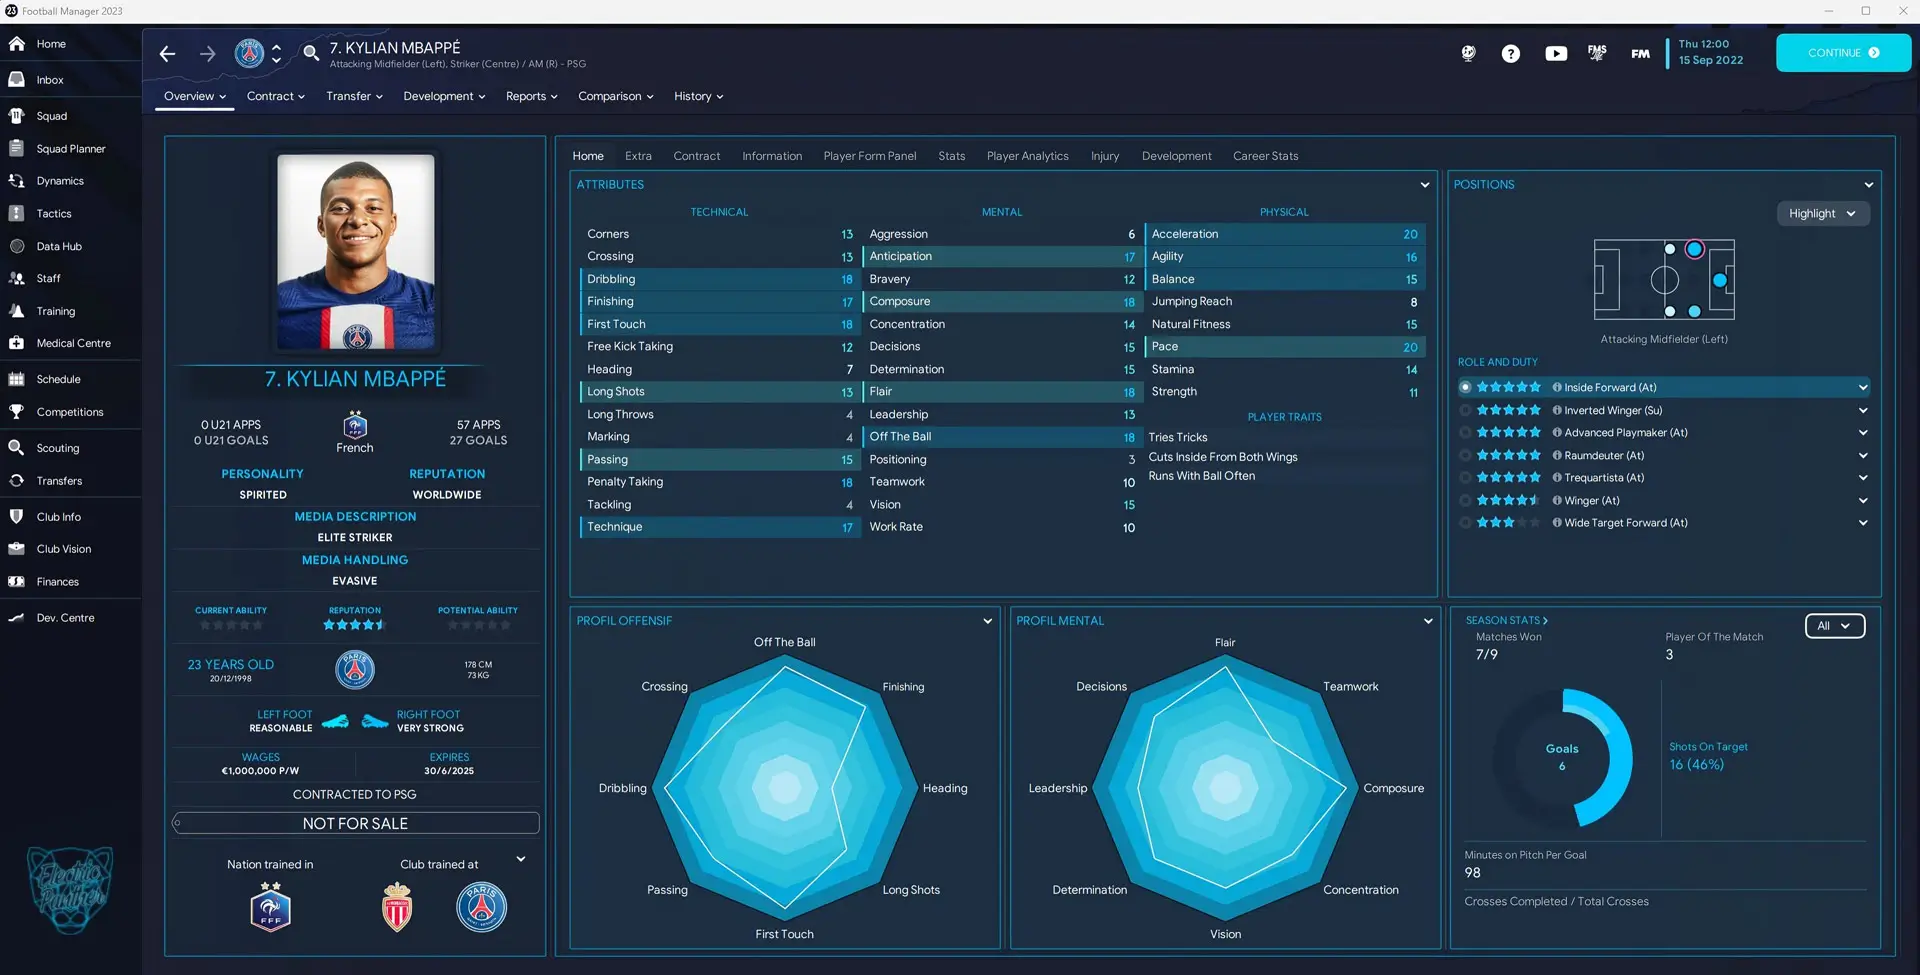Click the Current Ability star rating

pos(231,625)
